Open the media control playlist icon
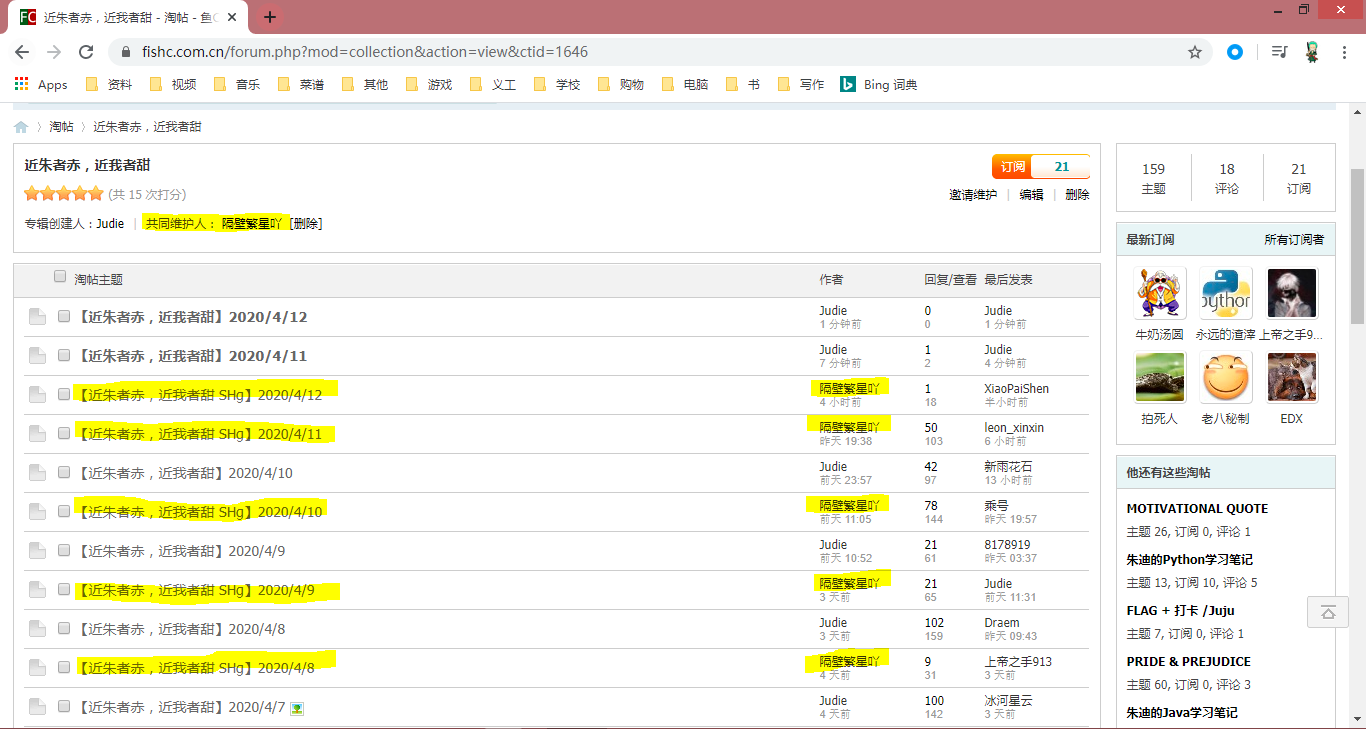The height and width of the screenshot is (729, 1366). [1279, 52]
